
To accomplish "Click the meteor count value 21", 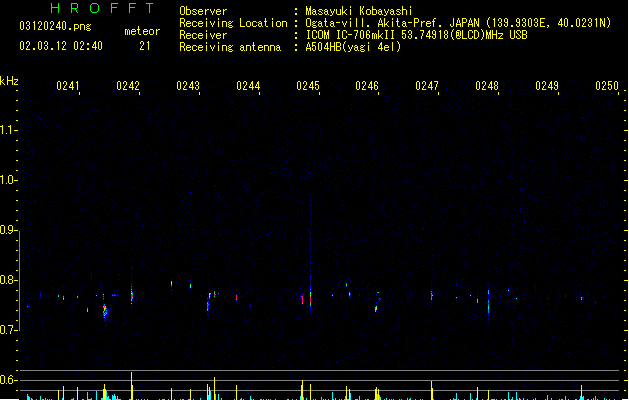I will pos(145,46).
